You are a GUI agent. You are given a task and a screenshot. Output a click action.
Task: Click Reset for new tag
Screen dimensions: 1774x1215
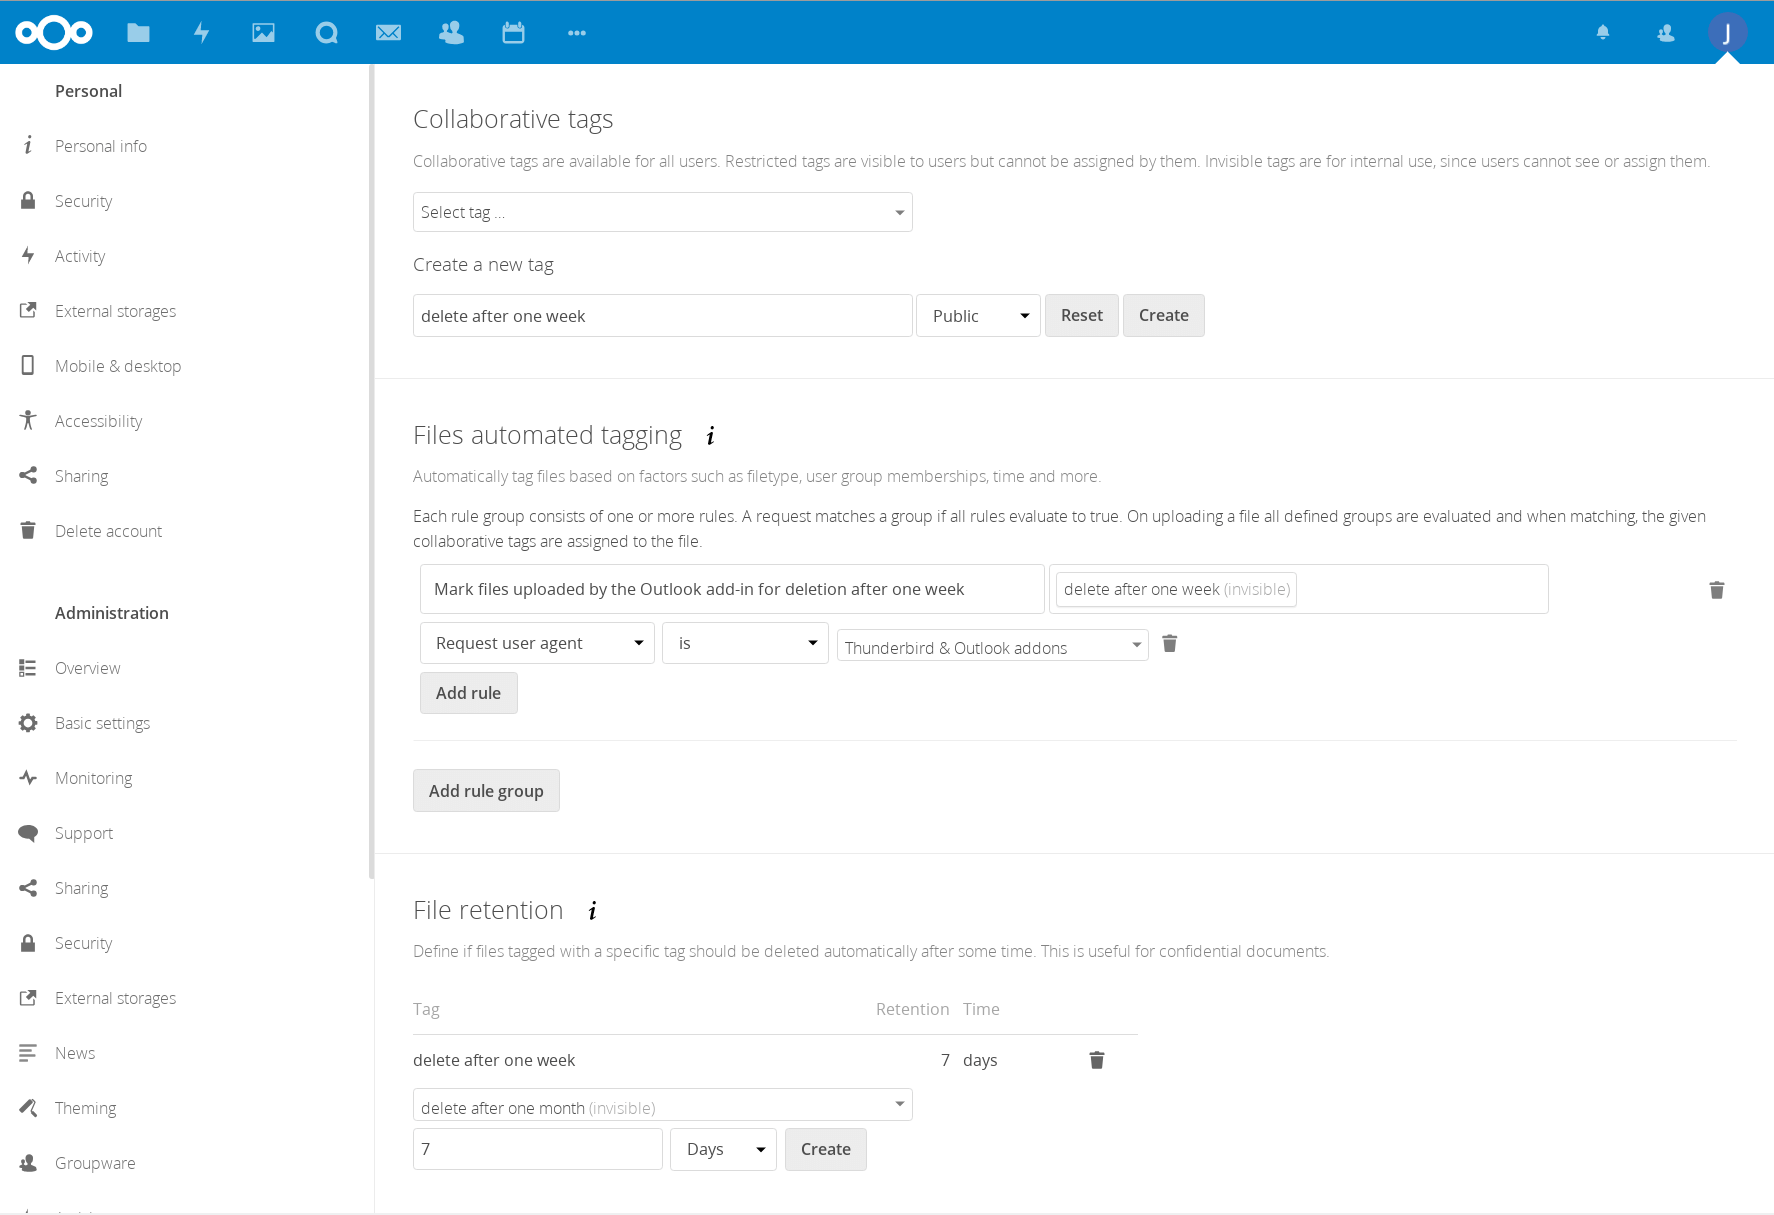(x=1082, y=316)
